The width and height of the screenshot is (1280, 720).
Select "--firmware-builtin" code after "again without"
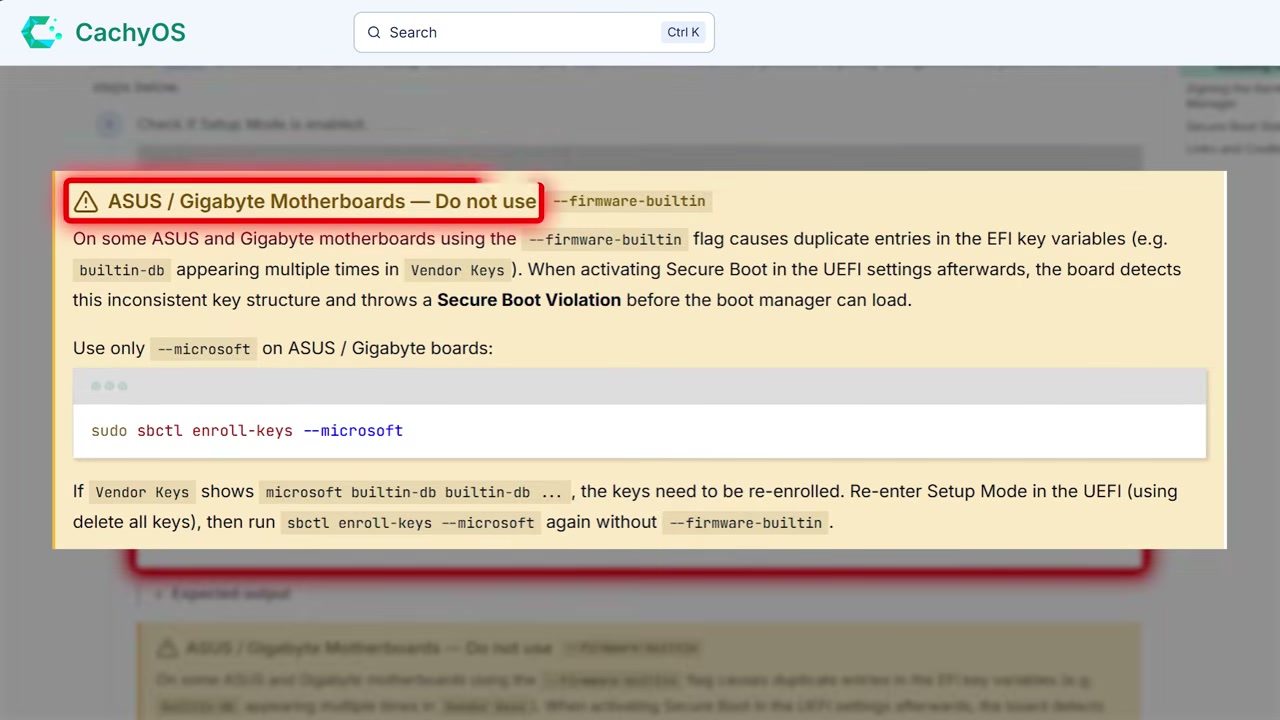click(746, 523)
